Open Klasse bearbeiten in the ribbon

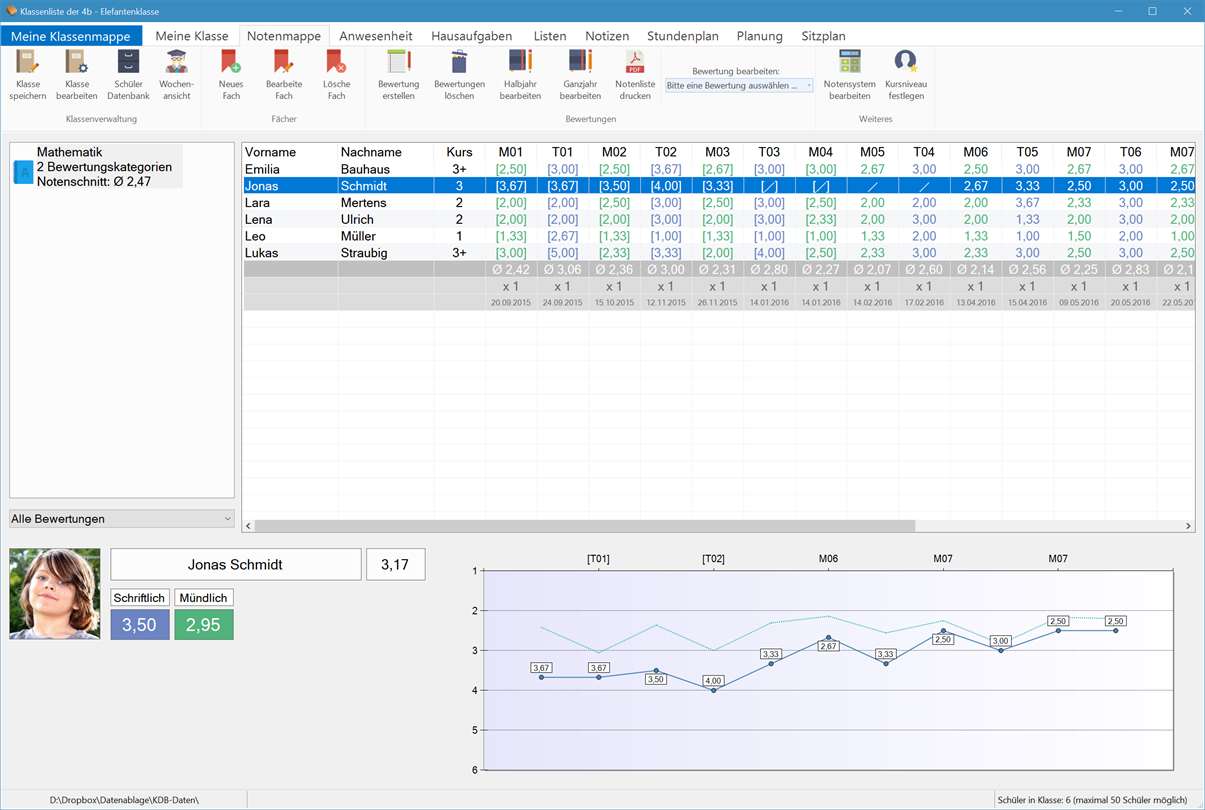(77, 75)
